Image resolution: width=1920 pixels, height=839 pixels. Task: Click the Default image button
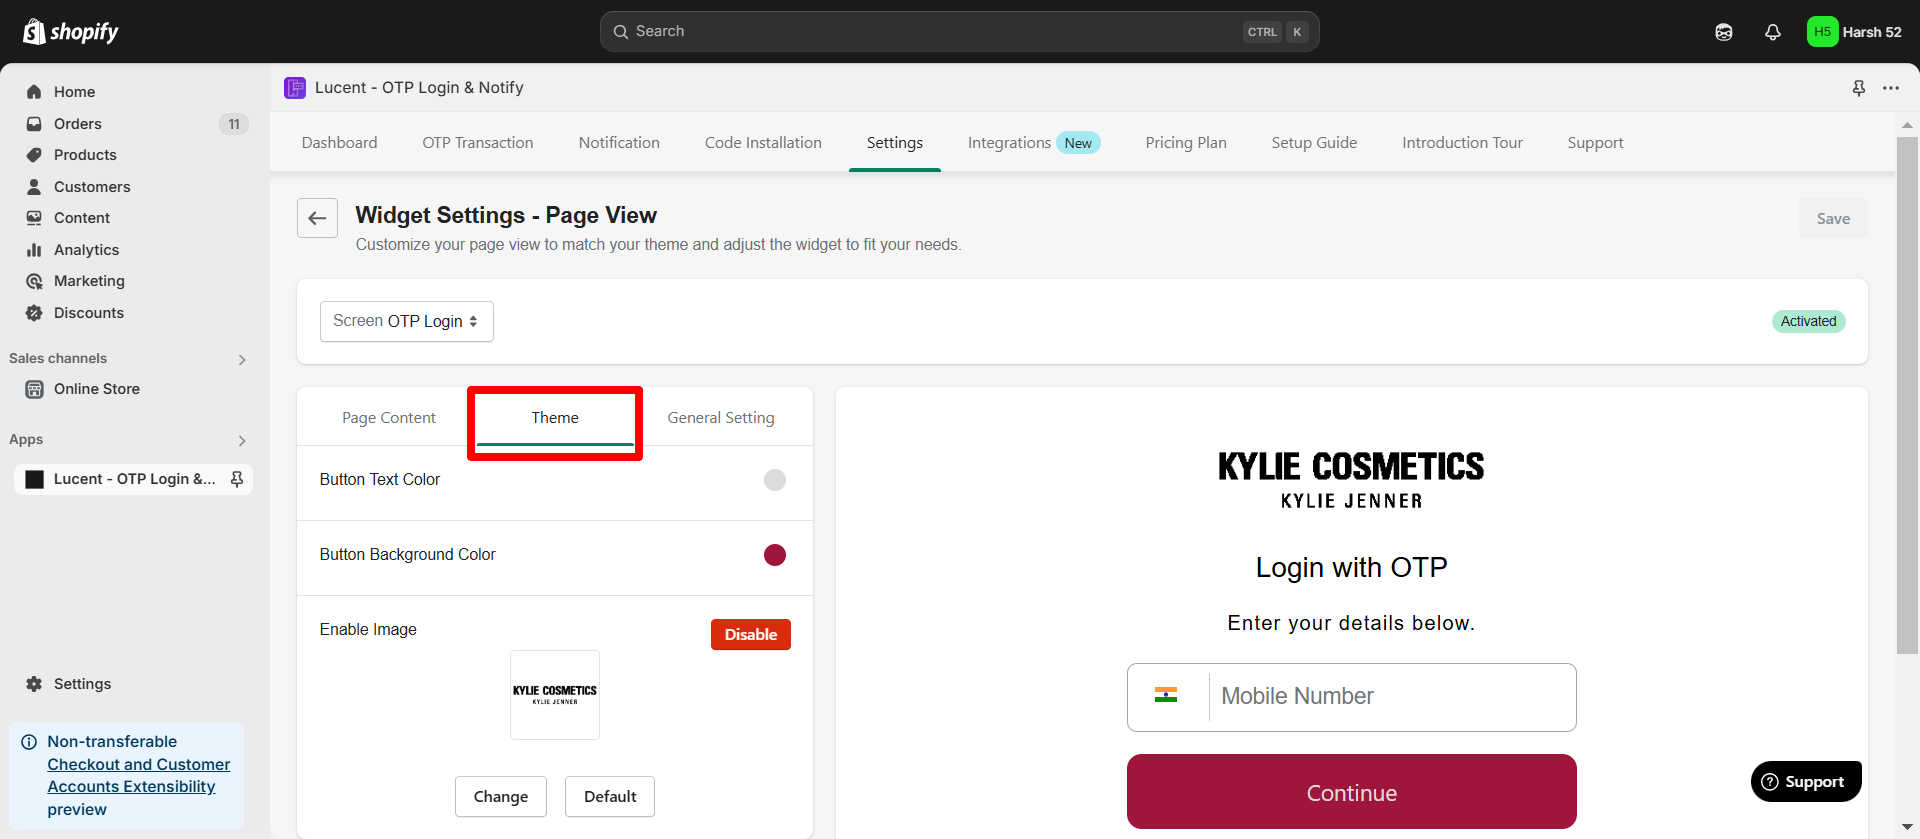[610, 797]
